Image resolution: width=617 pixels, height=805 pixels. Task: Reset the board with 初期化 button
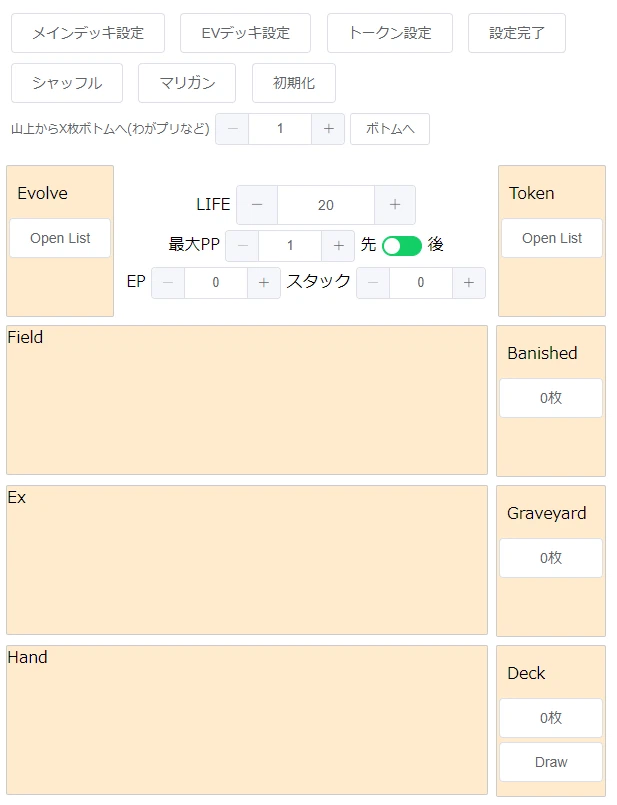(x=294, y=83)
